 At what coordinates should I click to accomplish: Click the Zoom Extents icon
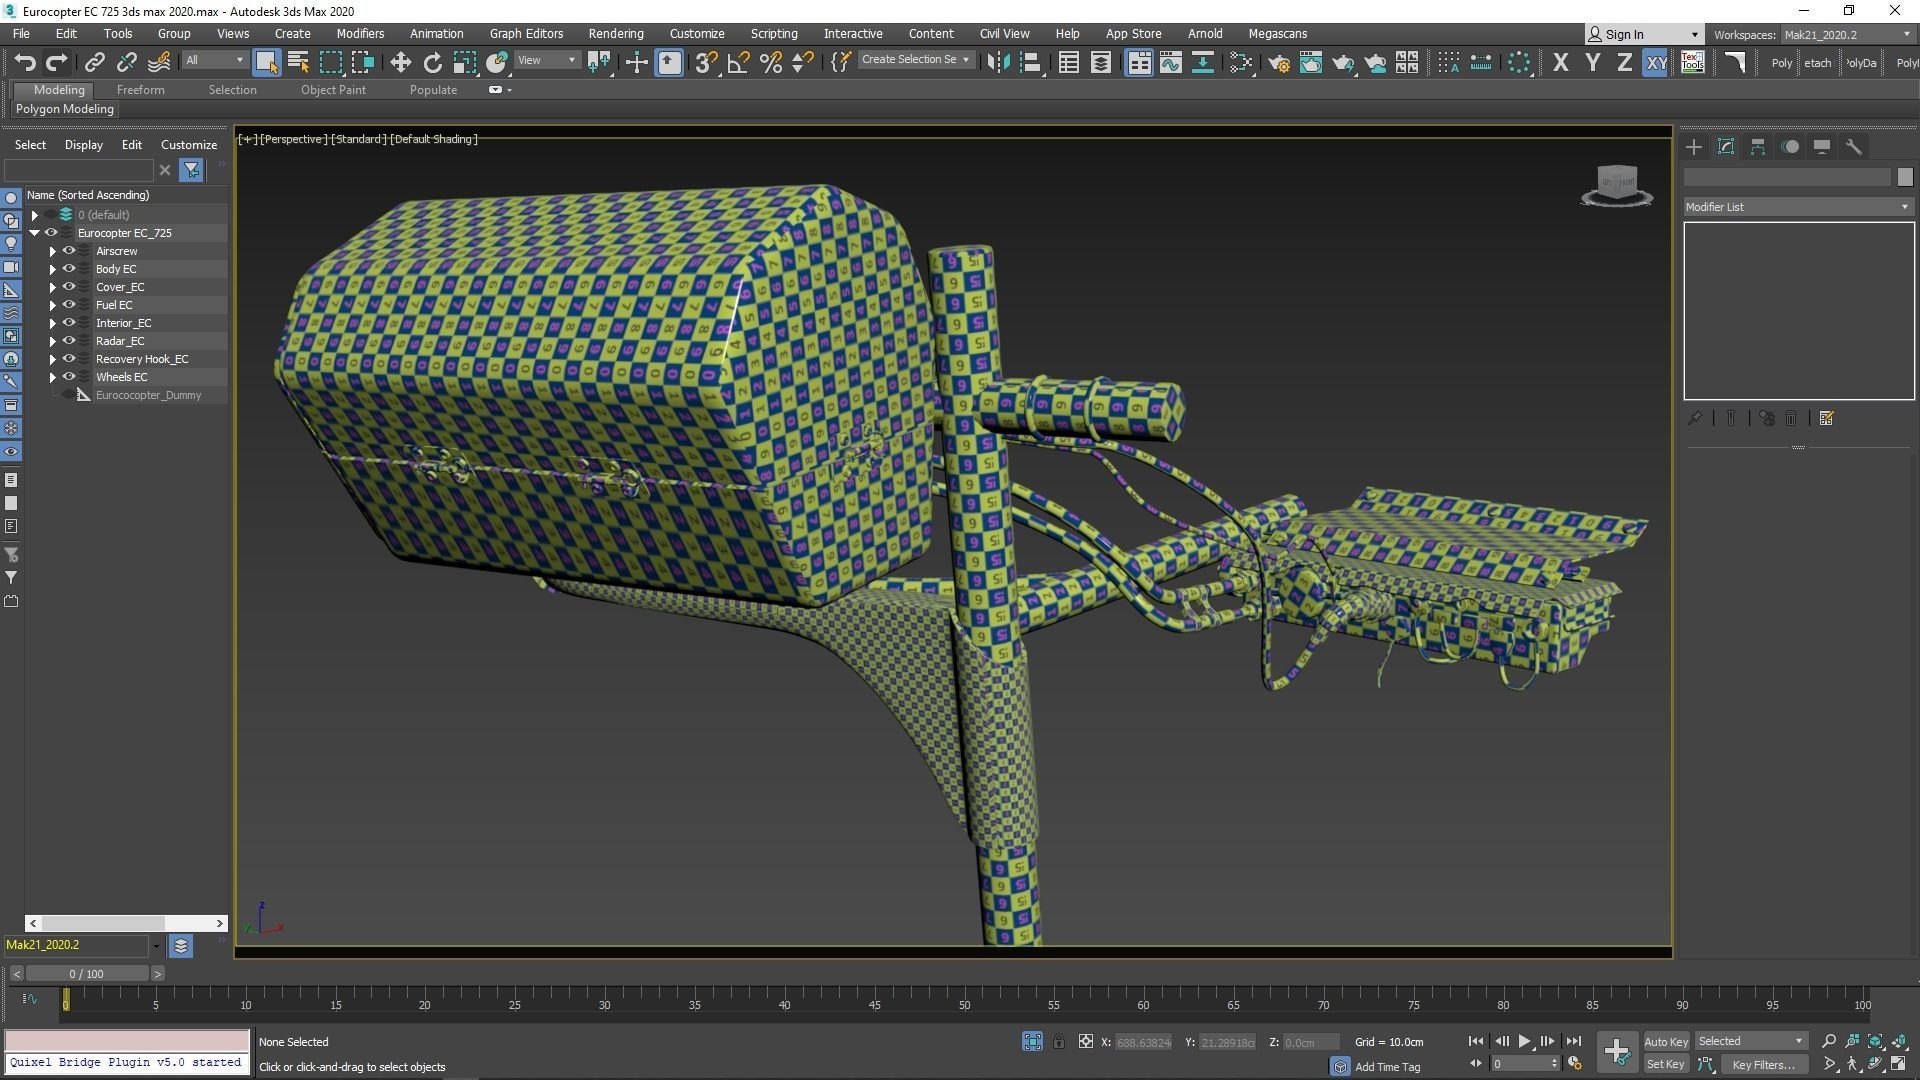(x=1876, y=1041)
